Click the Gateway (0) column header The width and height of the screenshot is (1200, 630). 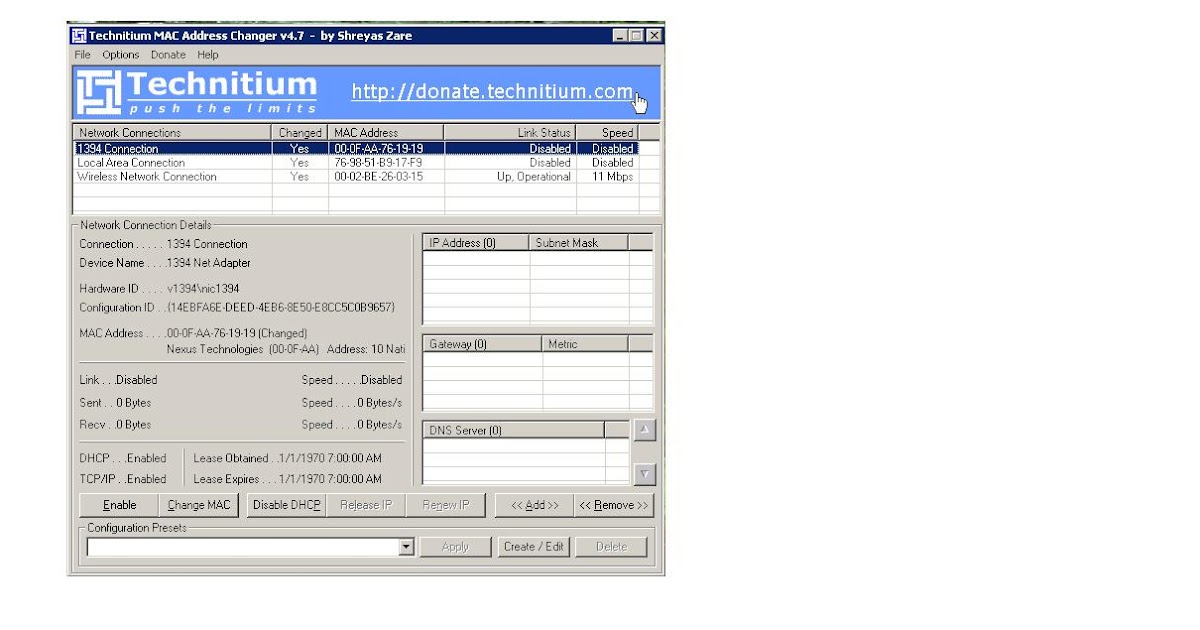(483, 344)
